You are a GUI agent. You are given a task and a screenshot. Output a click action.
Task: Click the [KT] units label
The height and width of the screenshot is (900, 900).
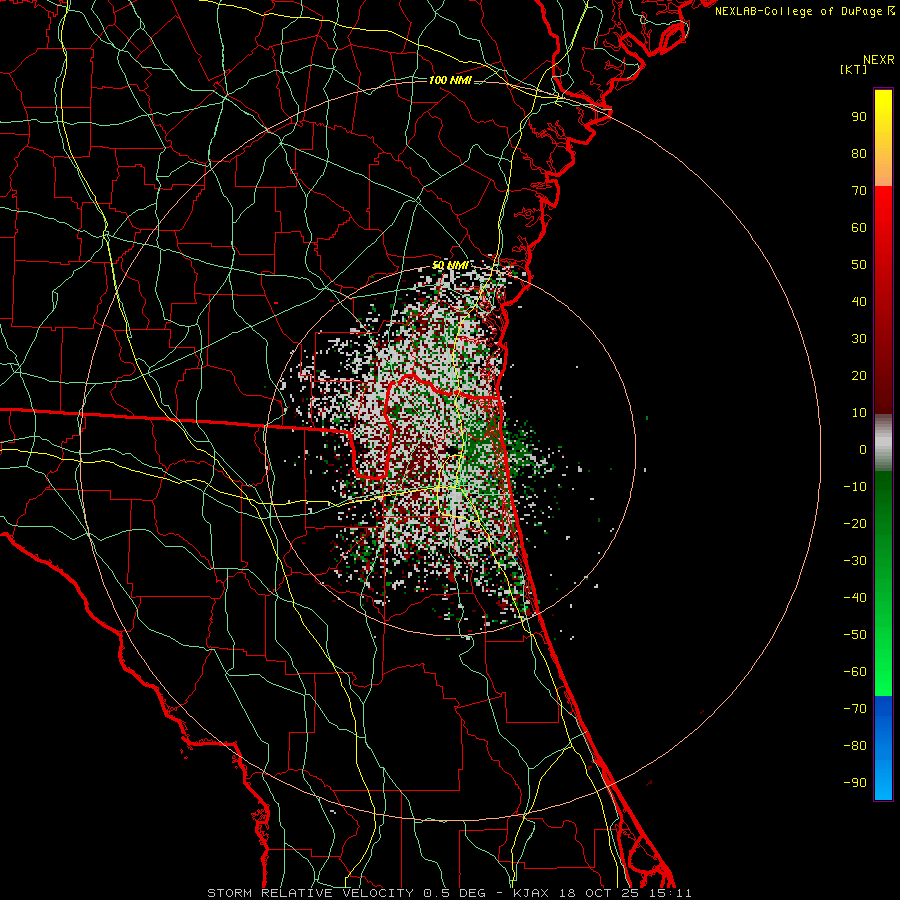click(x=854, y=69)
